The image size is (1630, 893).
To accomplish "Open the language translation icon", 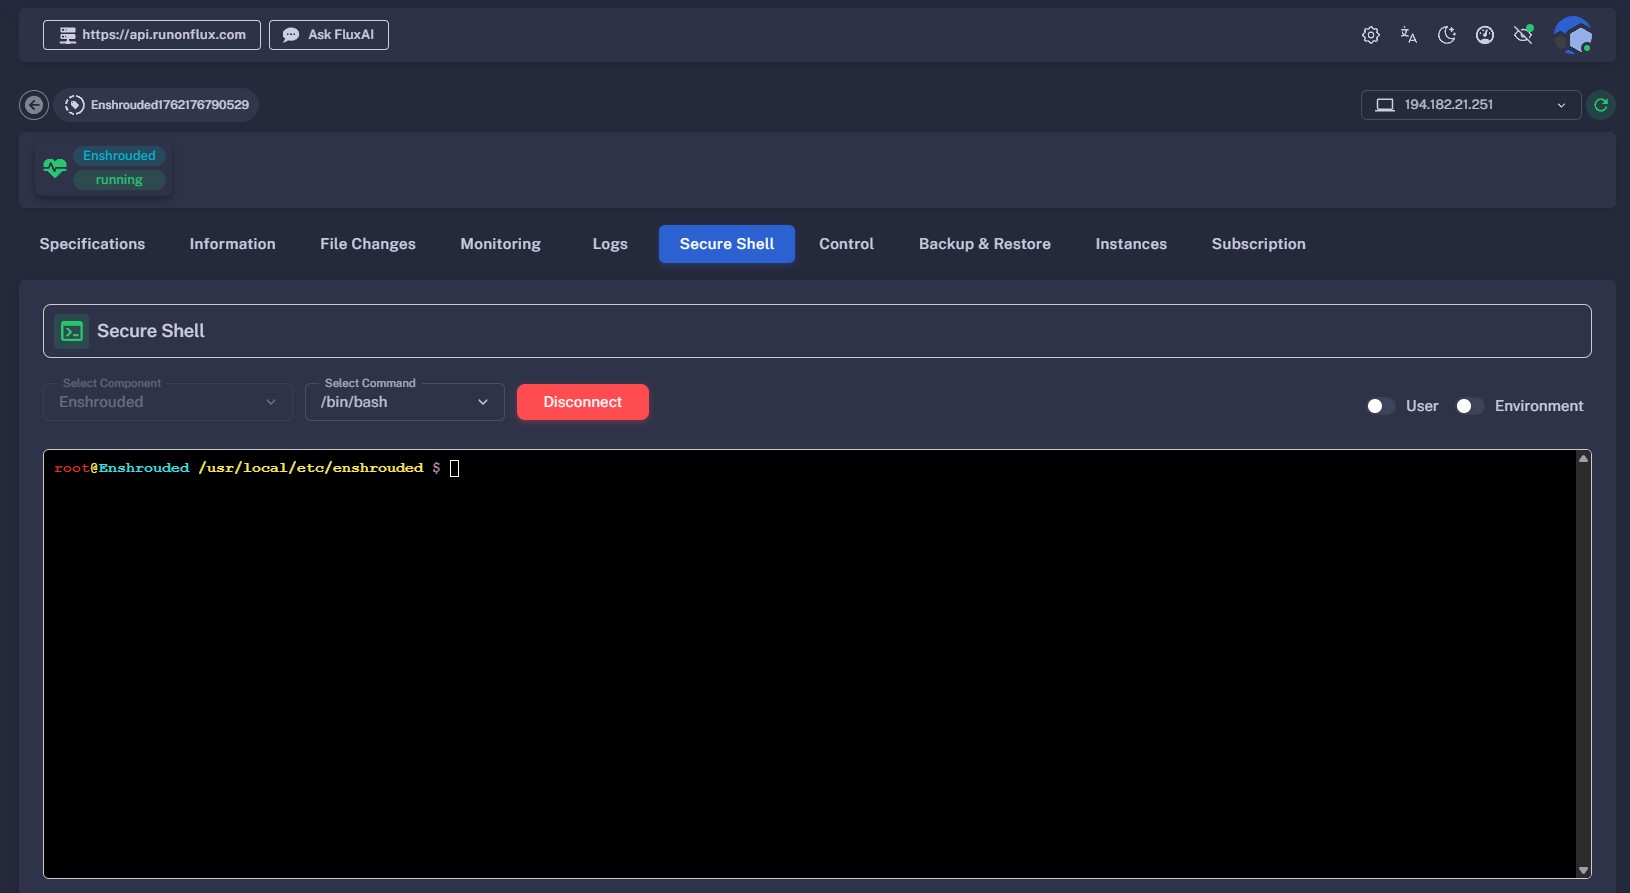I will point(1408,35).
